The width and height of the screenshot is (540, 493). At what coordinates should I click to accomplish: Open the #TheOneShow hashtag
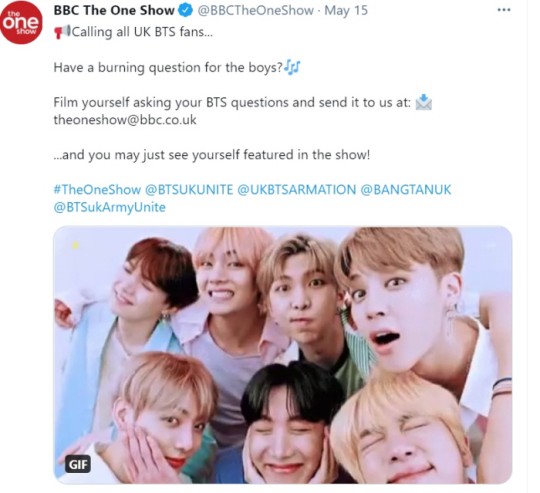tap(97, 189)
